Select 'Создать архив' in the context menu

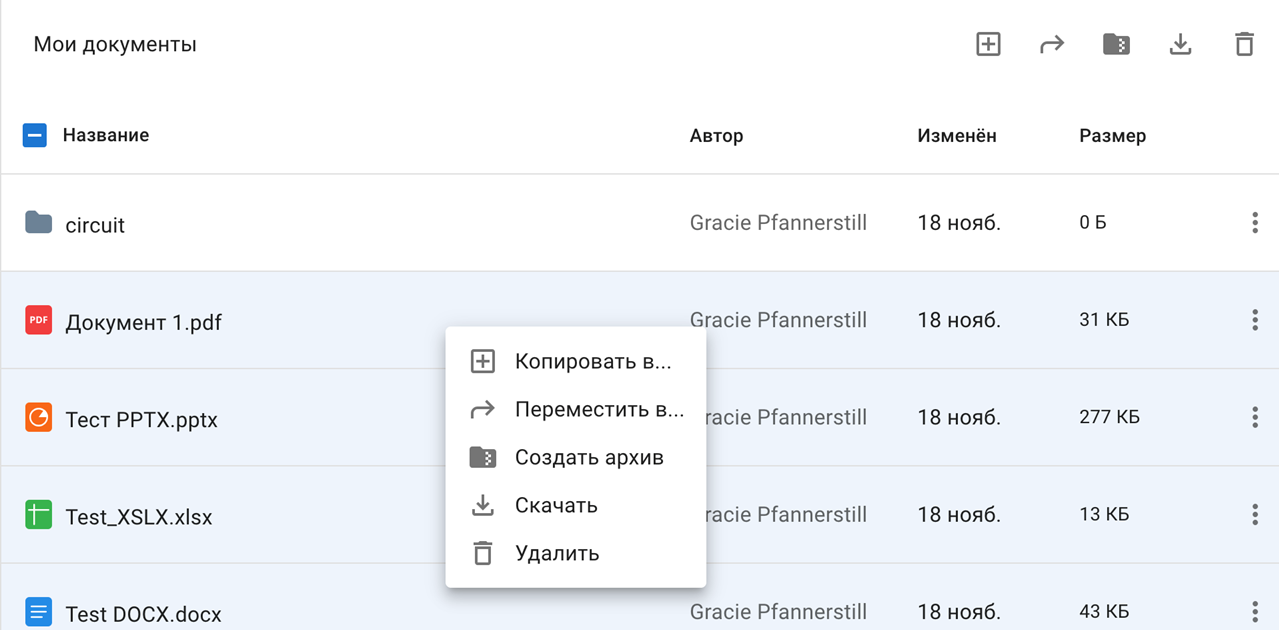point(575,457)
